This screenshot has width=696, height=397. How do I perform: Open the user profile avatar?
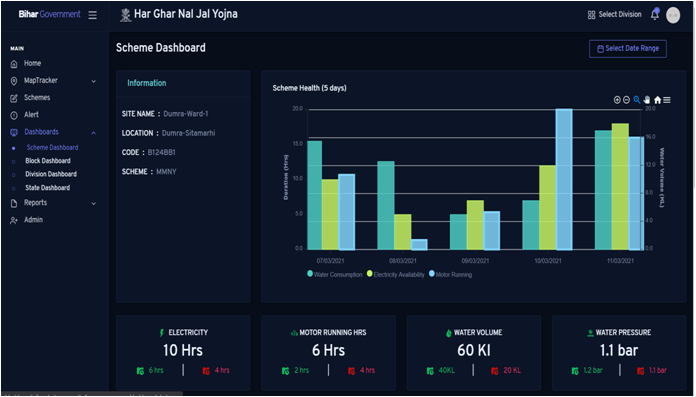click(673, 15)
